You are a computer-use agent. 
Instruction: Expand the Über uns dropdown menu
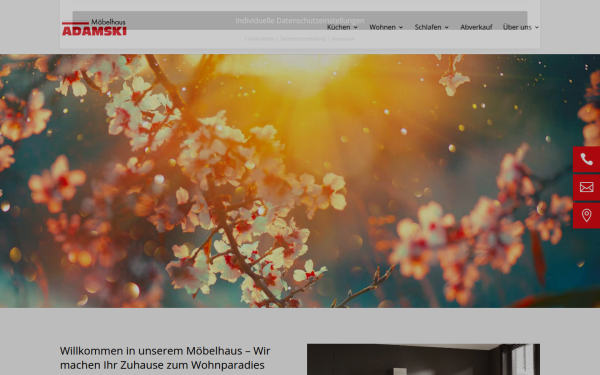point(520,27)
